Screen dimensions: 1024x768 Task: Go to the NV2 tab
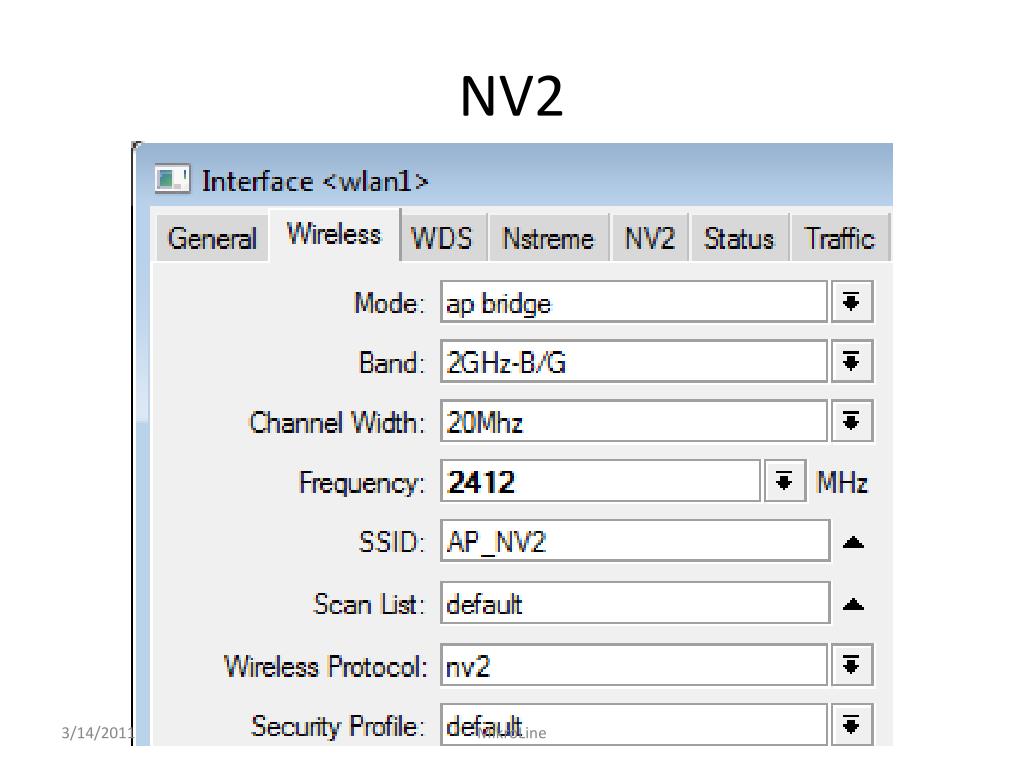pyautogui.click(x=650, y=239)
